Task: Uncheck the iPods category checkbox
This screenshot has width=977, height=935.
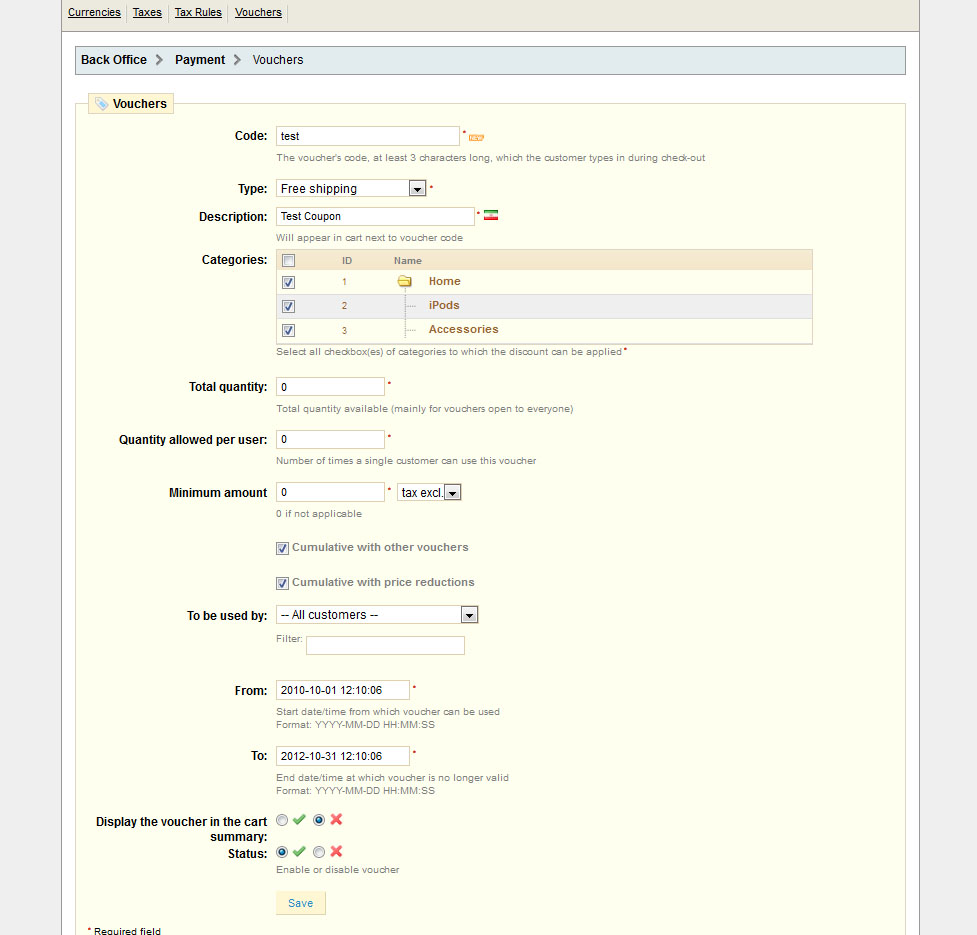Action: 288,306
